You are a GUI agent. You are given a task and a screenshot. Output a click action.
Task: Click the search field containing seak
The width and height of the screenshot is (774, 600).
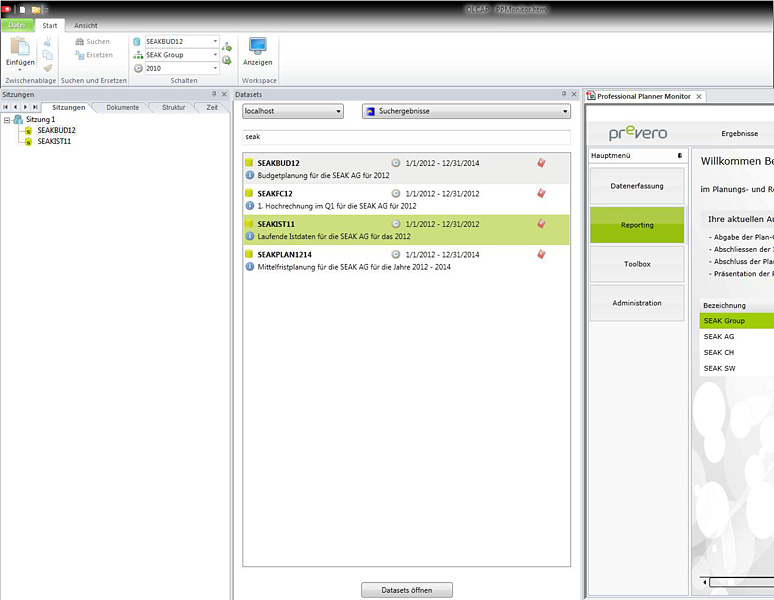coord(406,137)
